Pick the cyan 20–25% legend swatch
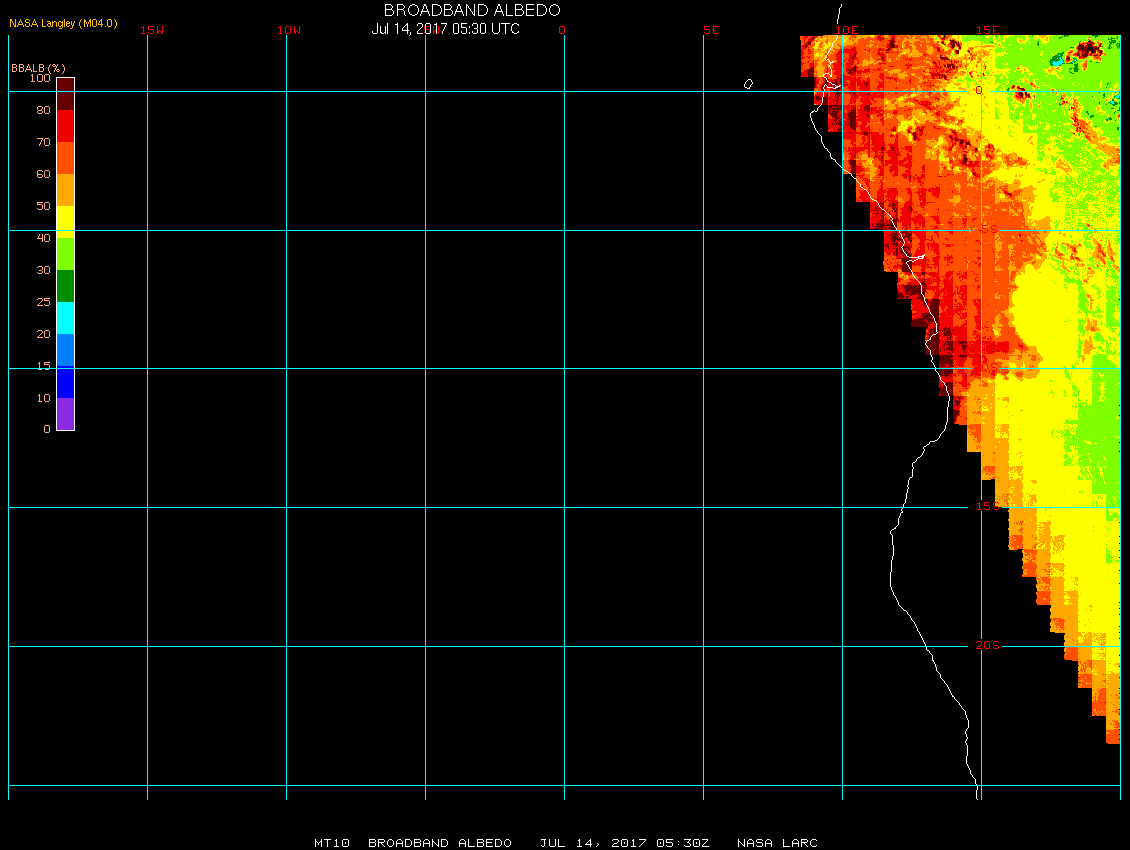This screenshot has height=850, width=1130. [65, 318]
